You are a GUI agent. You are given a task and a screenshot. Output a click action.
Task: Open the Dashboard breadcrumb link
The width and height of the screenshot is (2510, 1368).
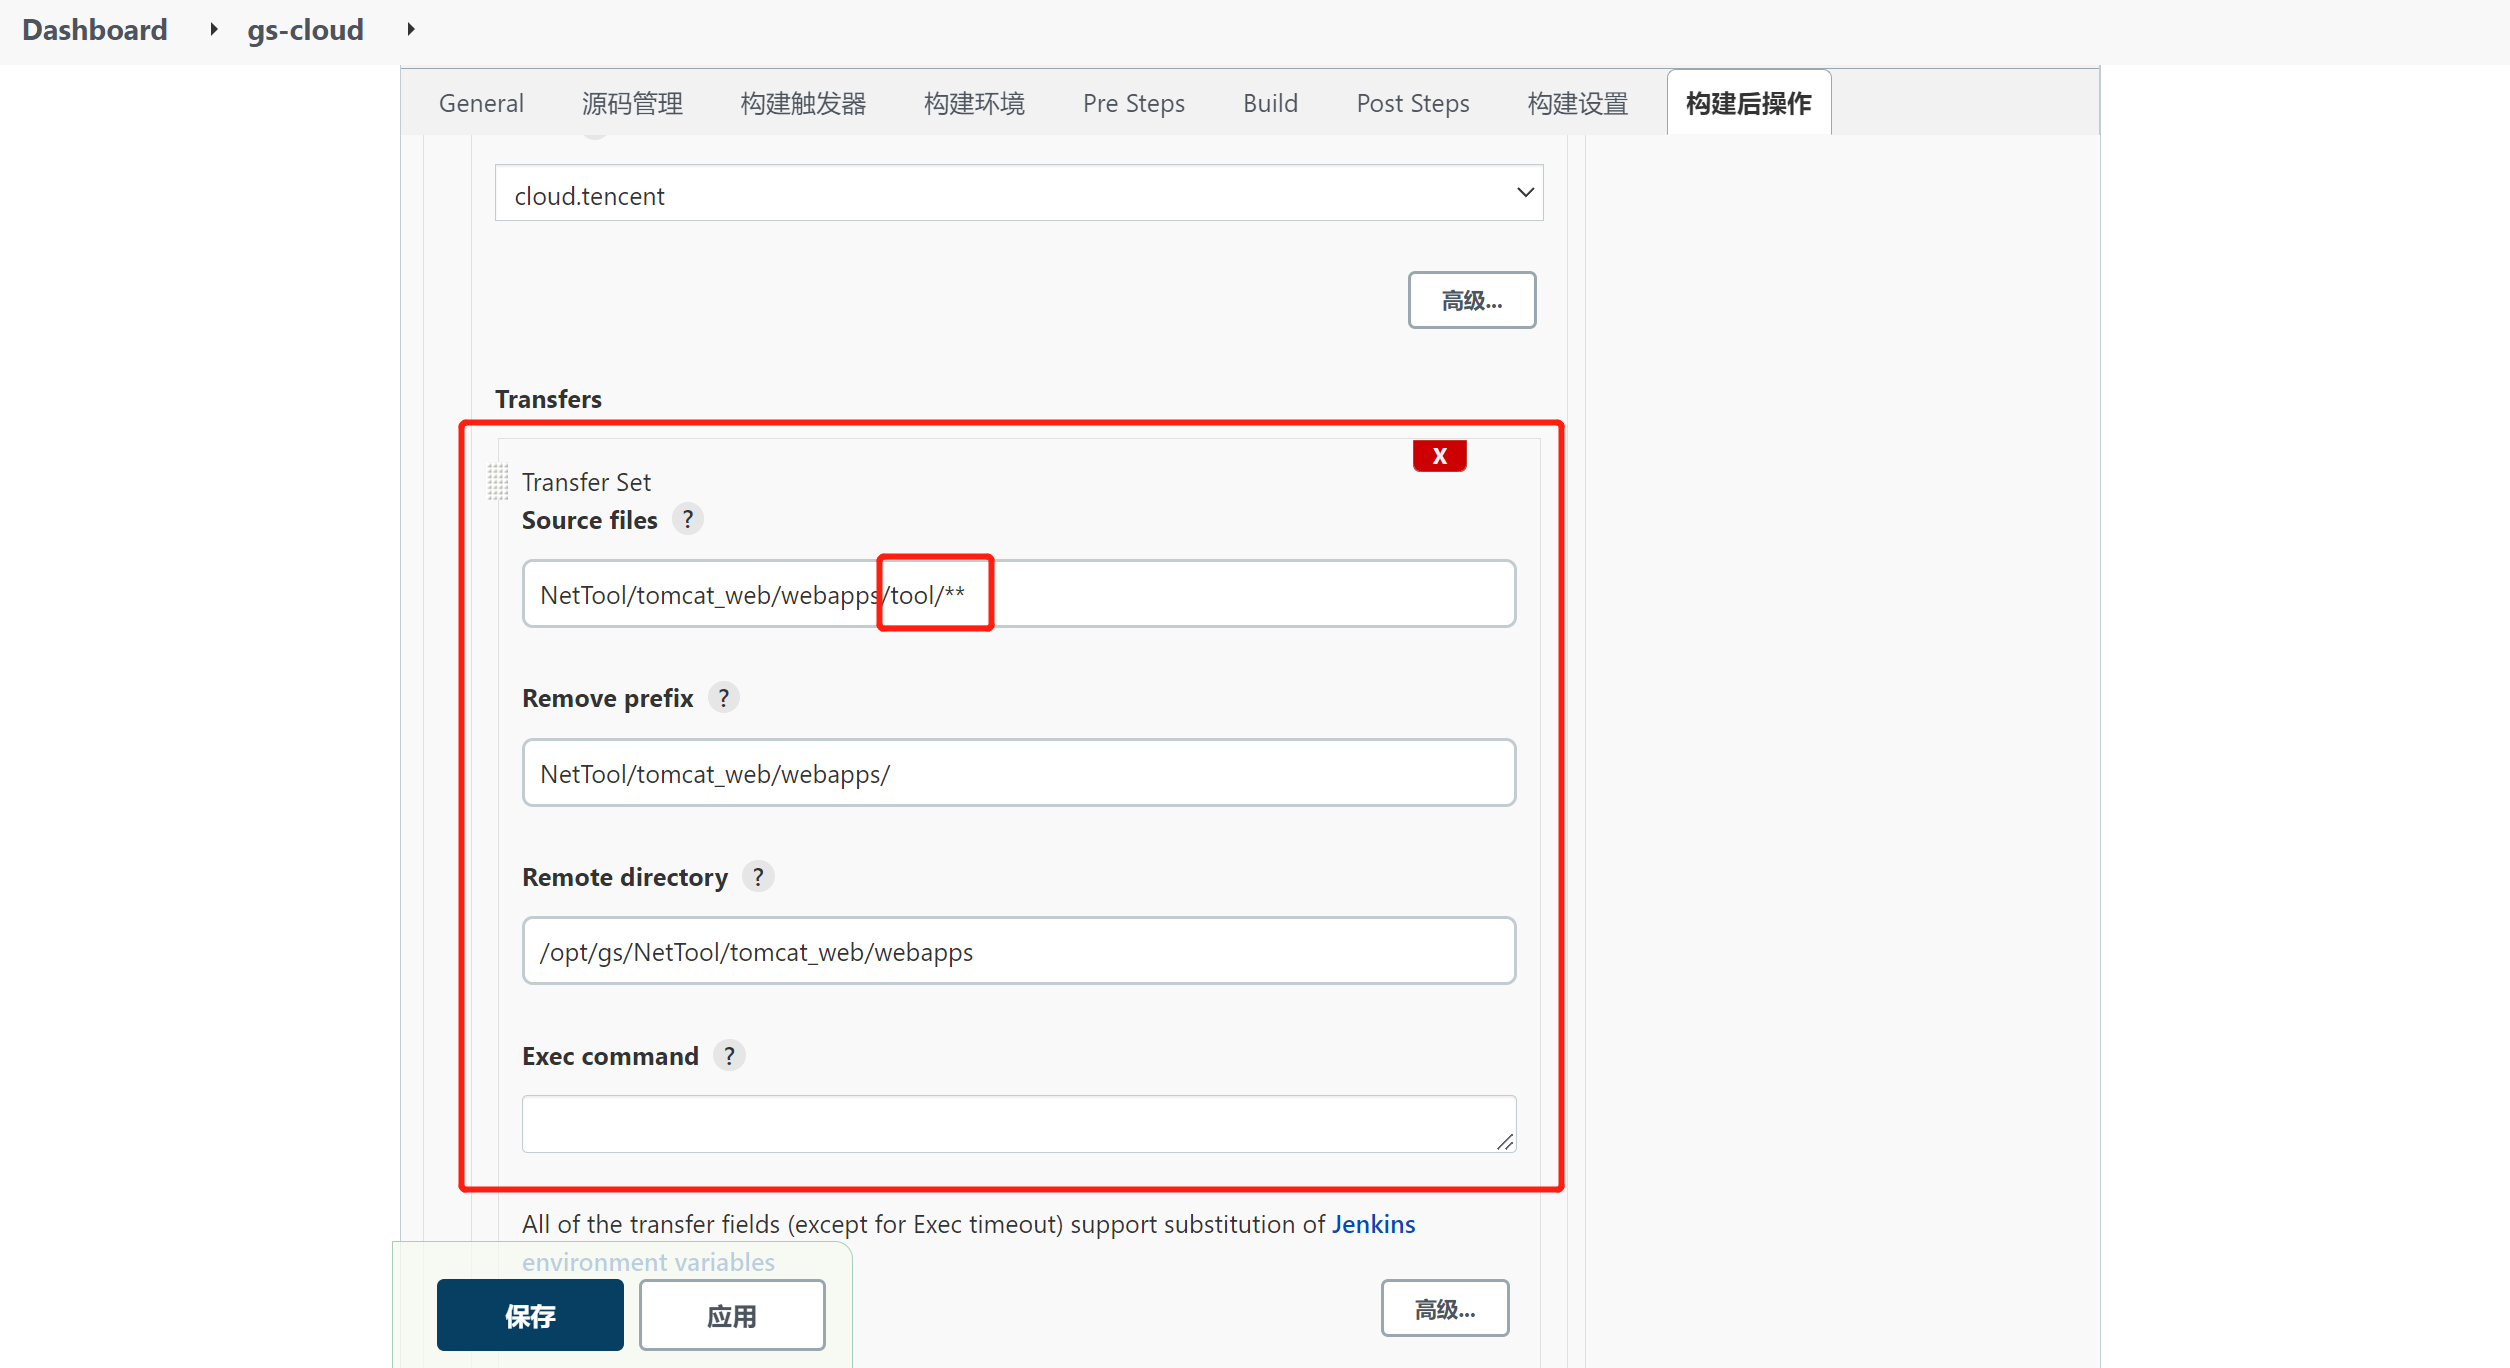(94, 30)
